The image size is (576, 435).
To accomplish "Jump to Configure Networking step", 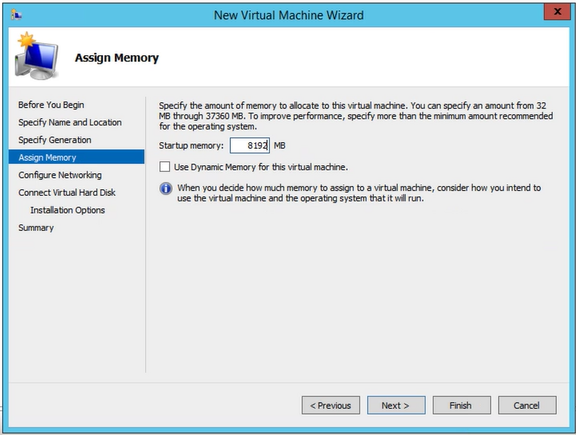I will tap(60, 175).
